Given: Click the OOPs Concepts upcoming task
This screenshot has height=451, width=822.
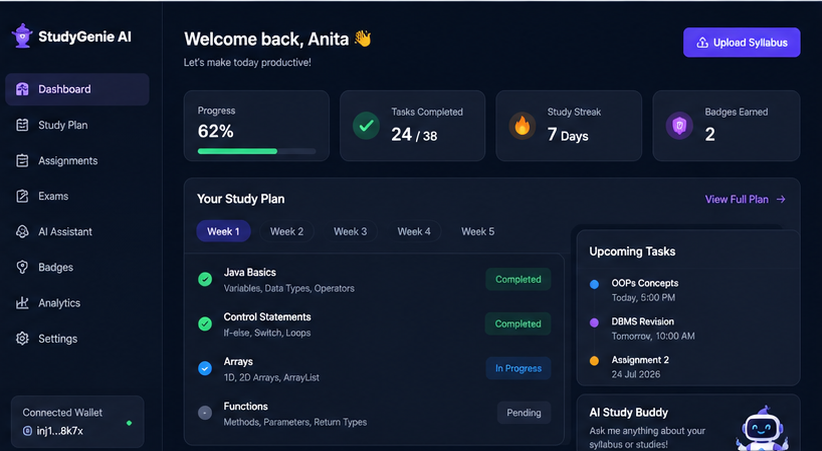Looking at the screenshot, I should pos(645,290).
